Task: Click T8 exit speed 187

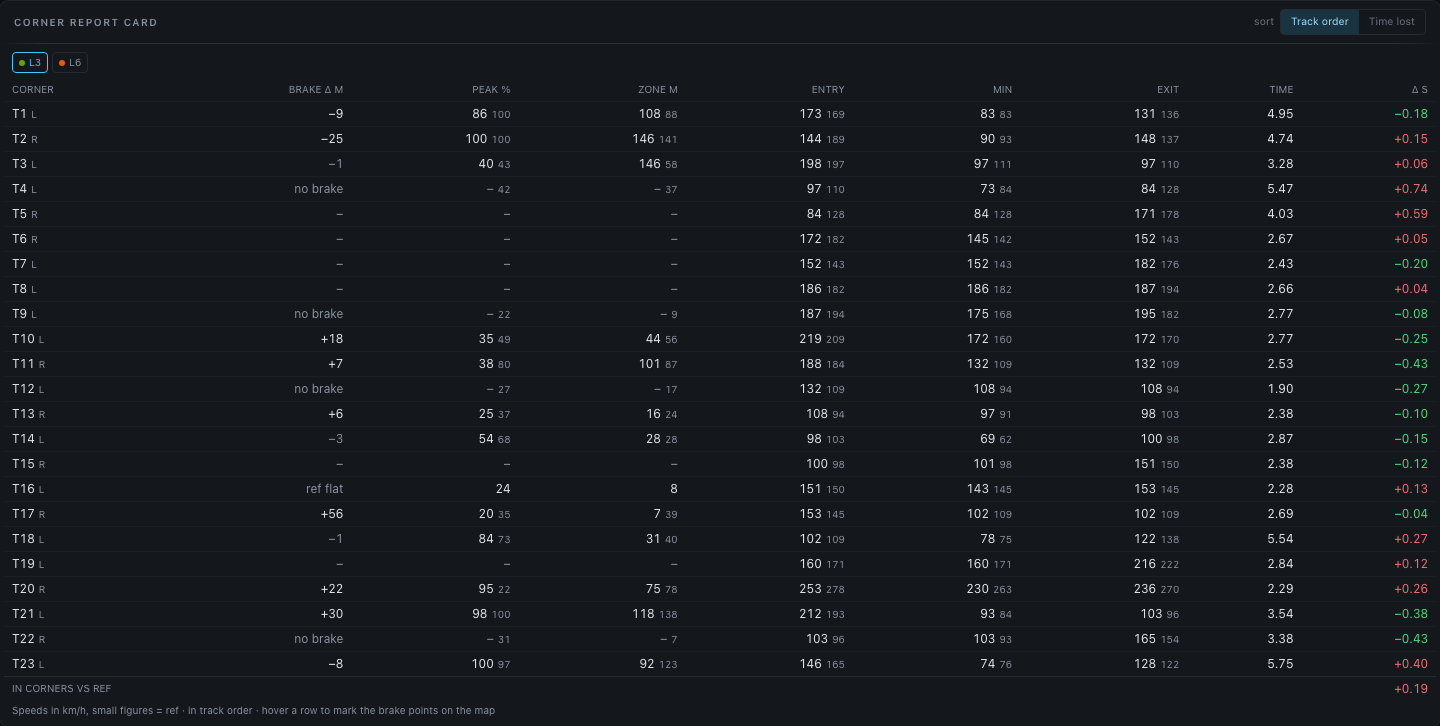Action: click(1145, 289)
